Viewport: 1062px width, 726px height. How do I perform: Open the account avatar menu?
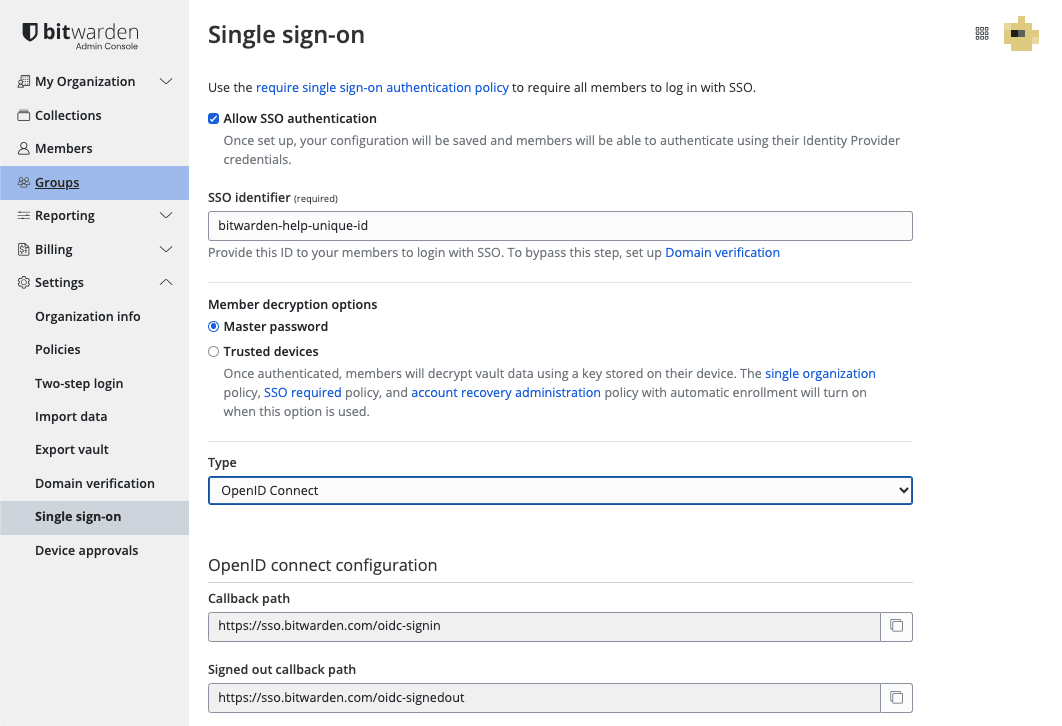coord(1021,33)
